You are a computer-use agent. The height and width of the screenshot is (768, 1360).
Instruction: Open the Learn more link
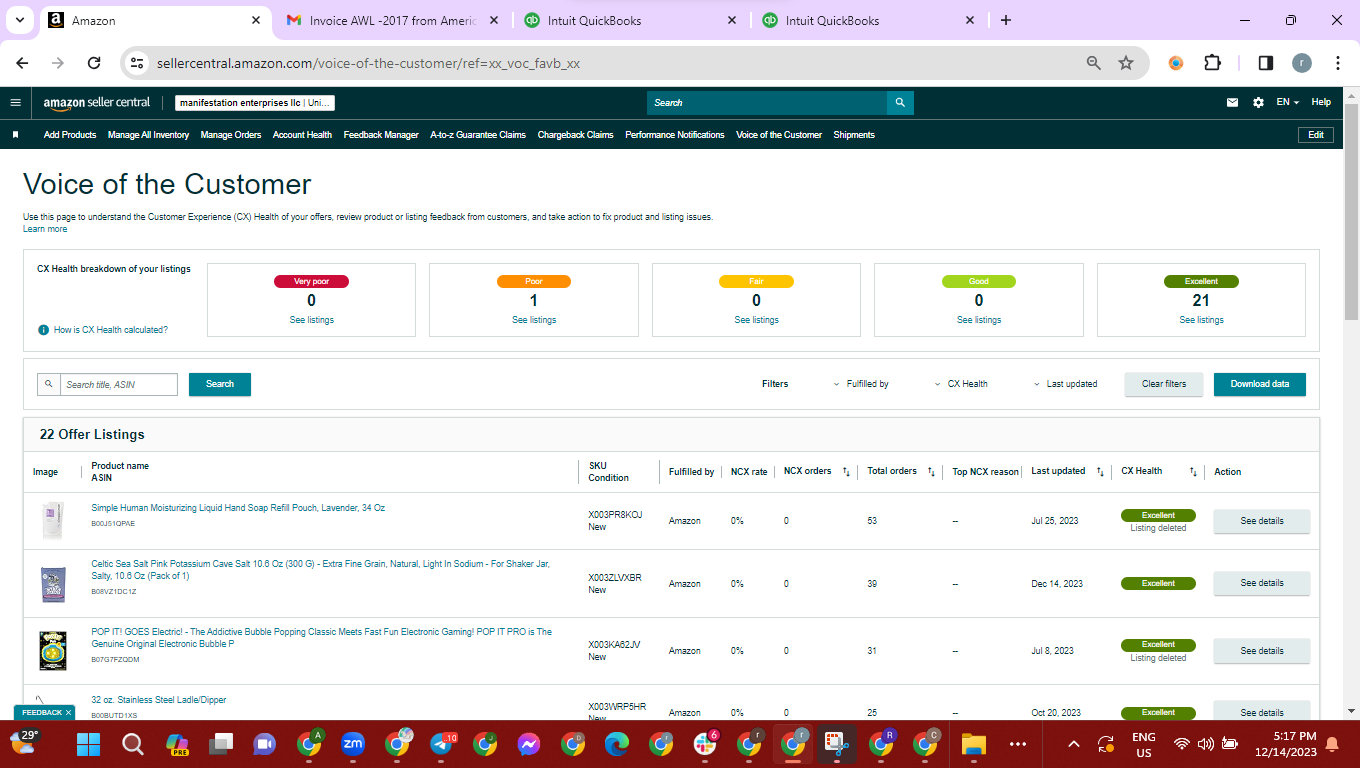click(x=45, y=229)
